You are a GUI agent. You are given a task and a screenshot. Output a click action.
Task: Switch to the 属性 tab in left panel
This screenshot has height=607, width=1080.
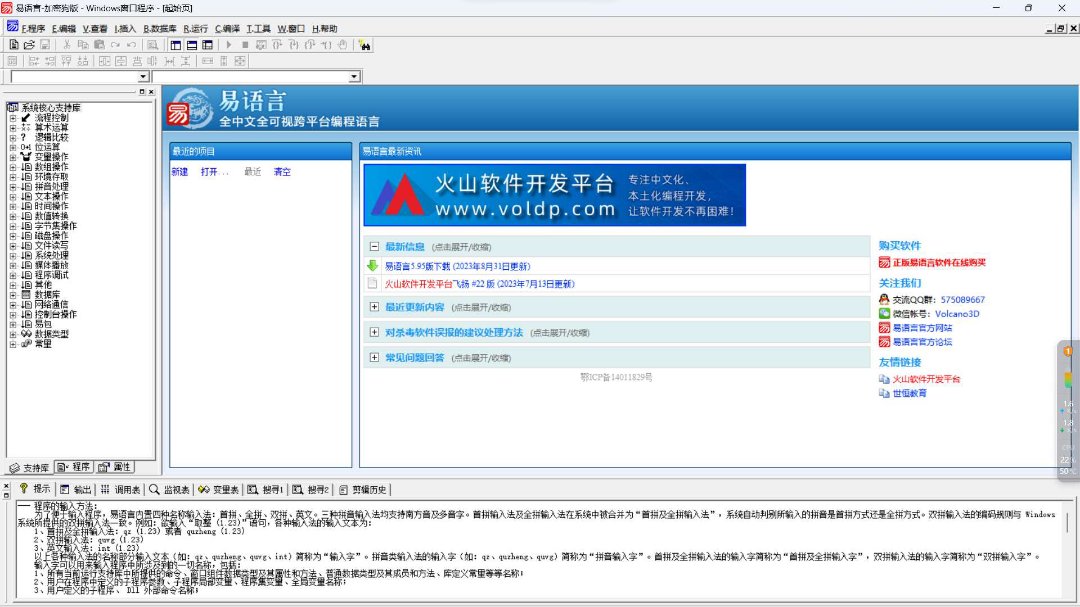[117, 467]
